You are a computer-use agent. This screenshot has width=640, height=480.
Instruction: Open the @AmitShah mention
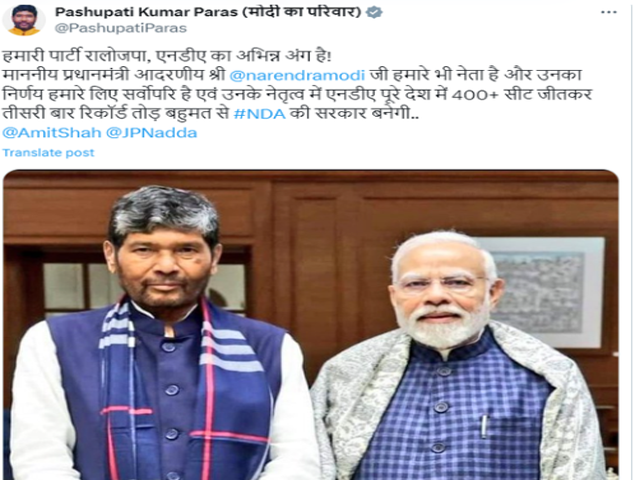tap(51, 133)
